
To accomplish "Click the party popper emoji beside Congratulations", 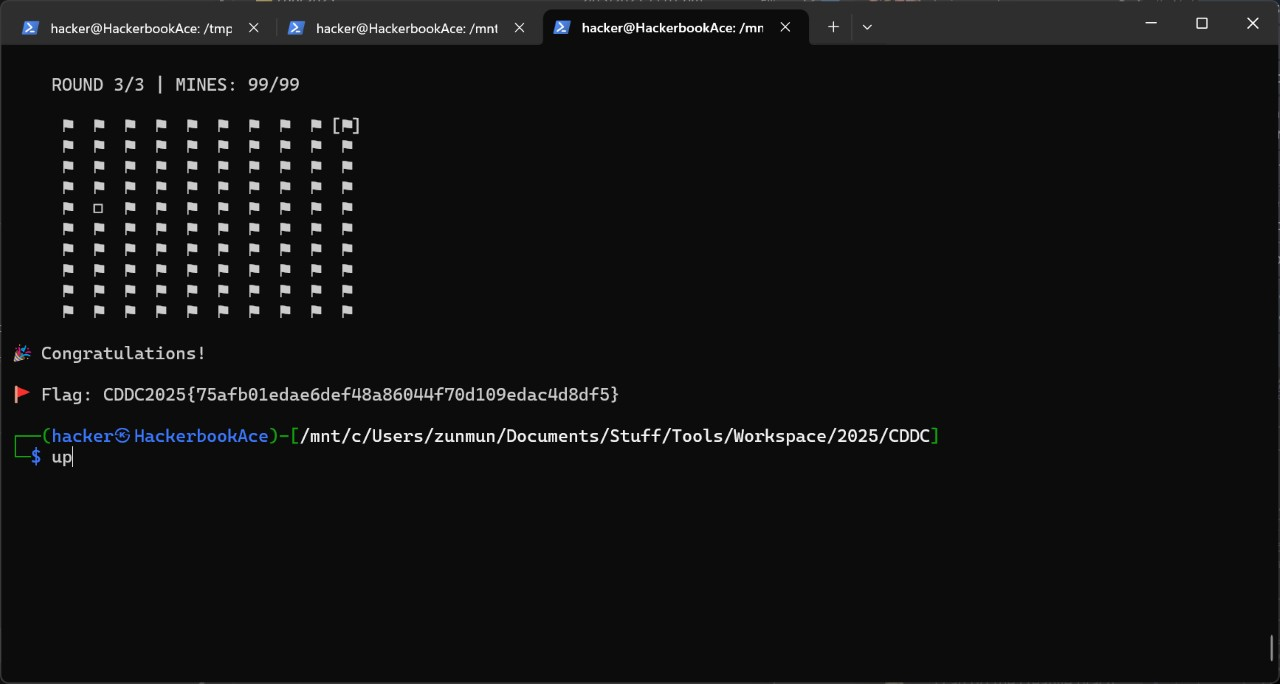I will click(22, 354).
